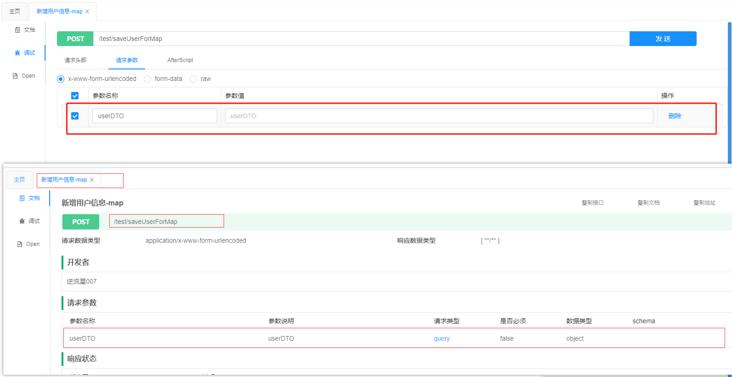
Task: Open the POST method dropdown in the debug panel
Action: [75, 39]
